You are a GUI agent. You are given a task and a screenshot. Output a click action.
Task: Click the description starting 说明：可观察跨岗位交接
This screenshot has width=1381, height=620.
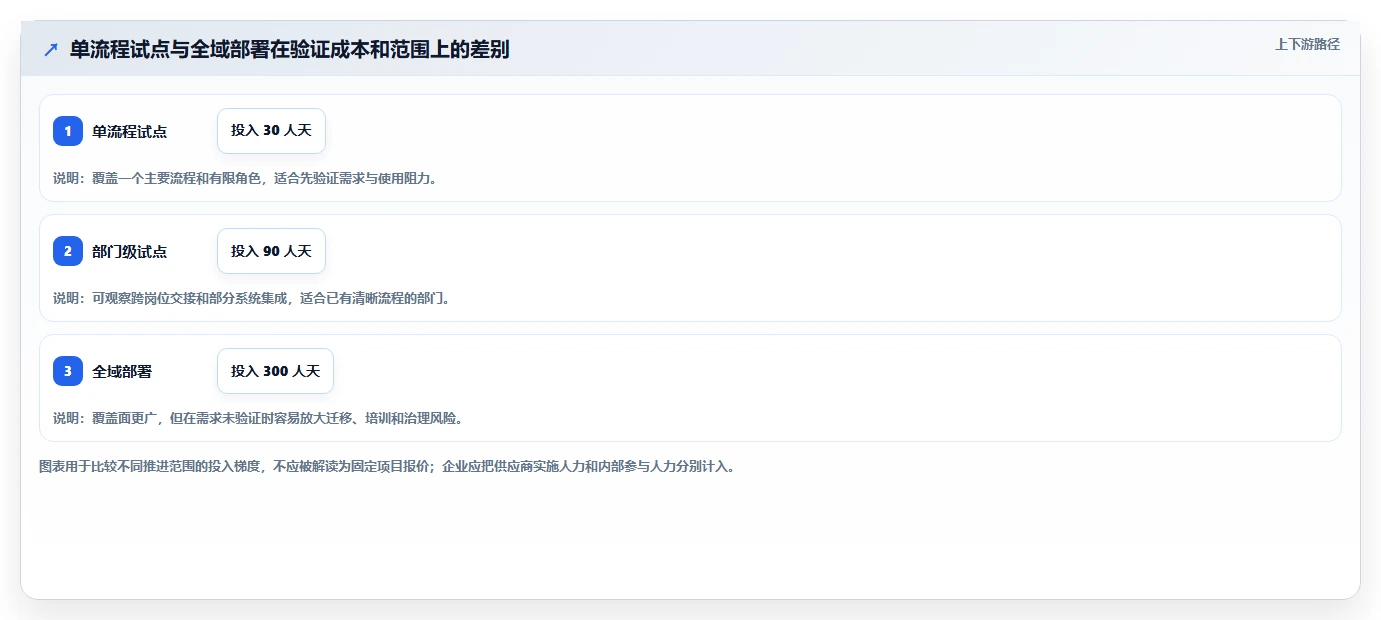pyautogui.click(x=252, y=298)
